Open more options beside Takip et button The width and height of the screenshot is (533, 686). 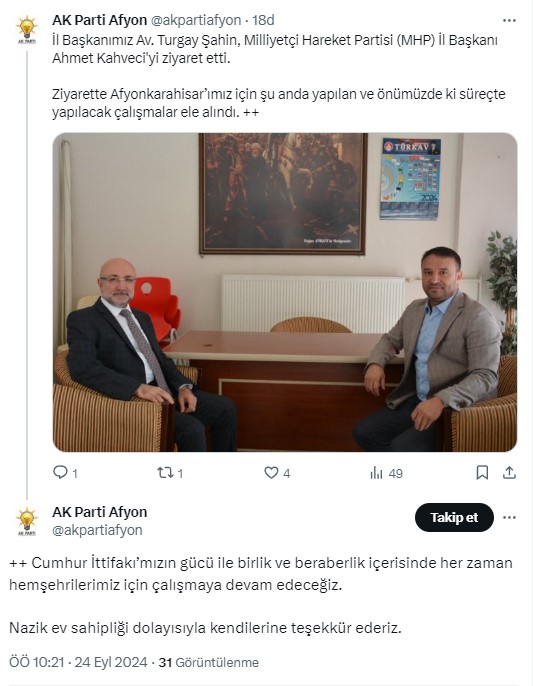[x=509, y=518]
